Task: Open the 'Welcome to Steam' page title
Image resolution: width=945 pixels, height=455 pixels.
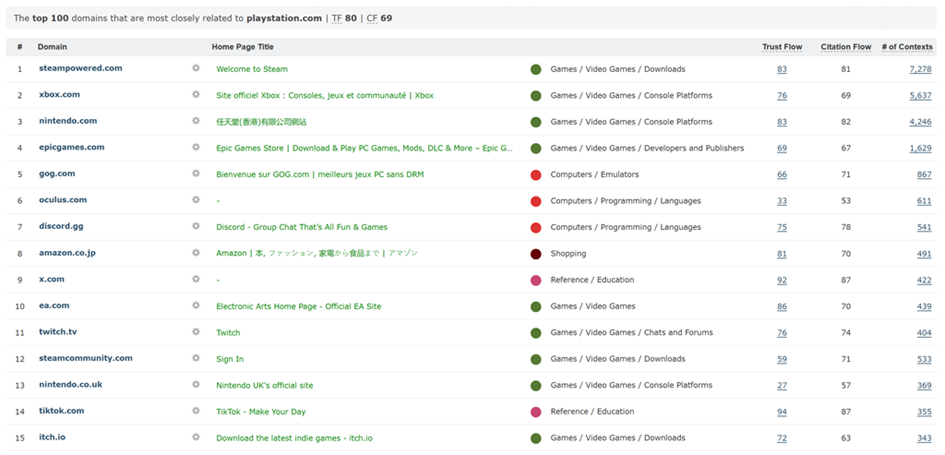Action: tap(252, 69)
